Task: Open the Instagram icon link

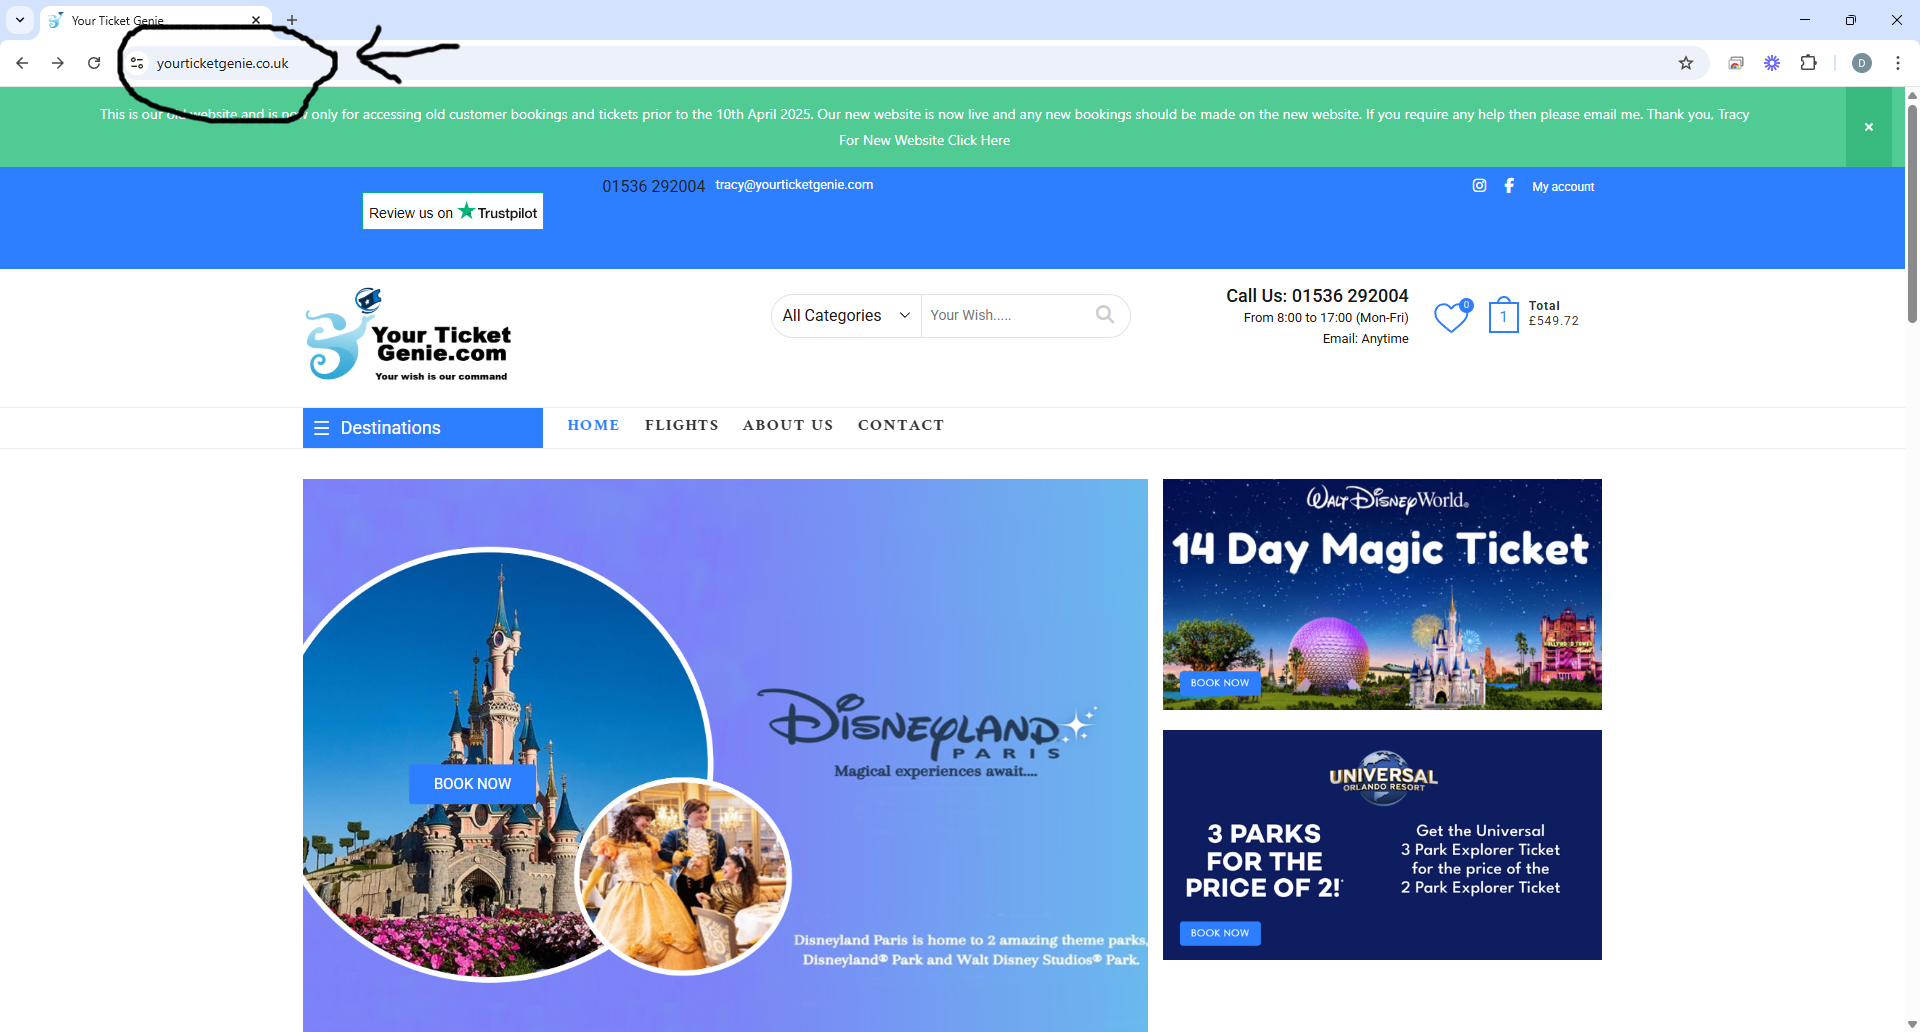Action: 1479,185
